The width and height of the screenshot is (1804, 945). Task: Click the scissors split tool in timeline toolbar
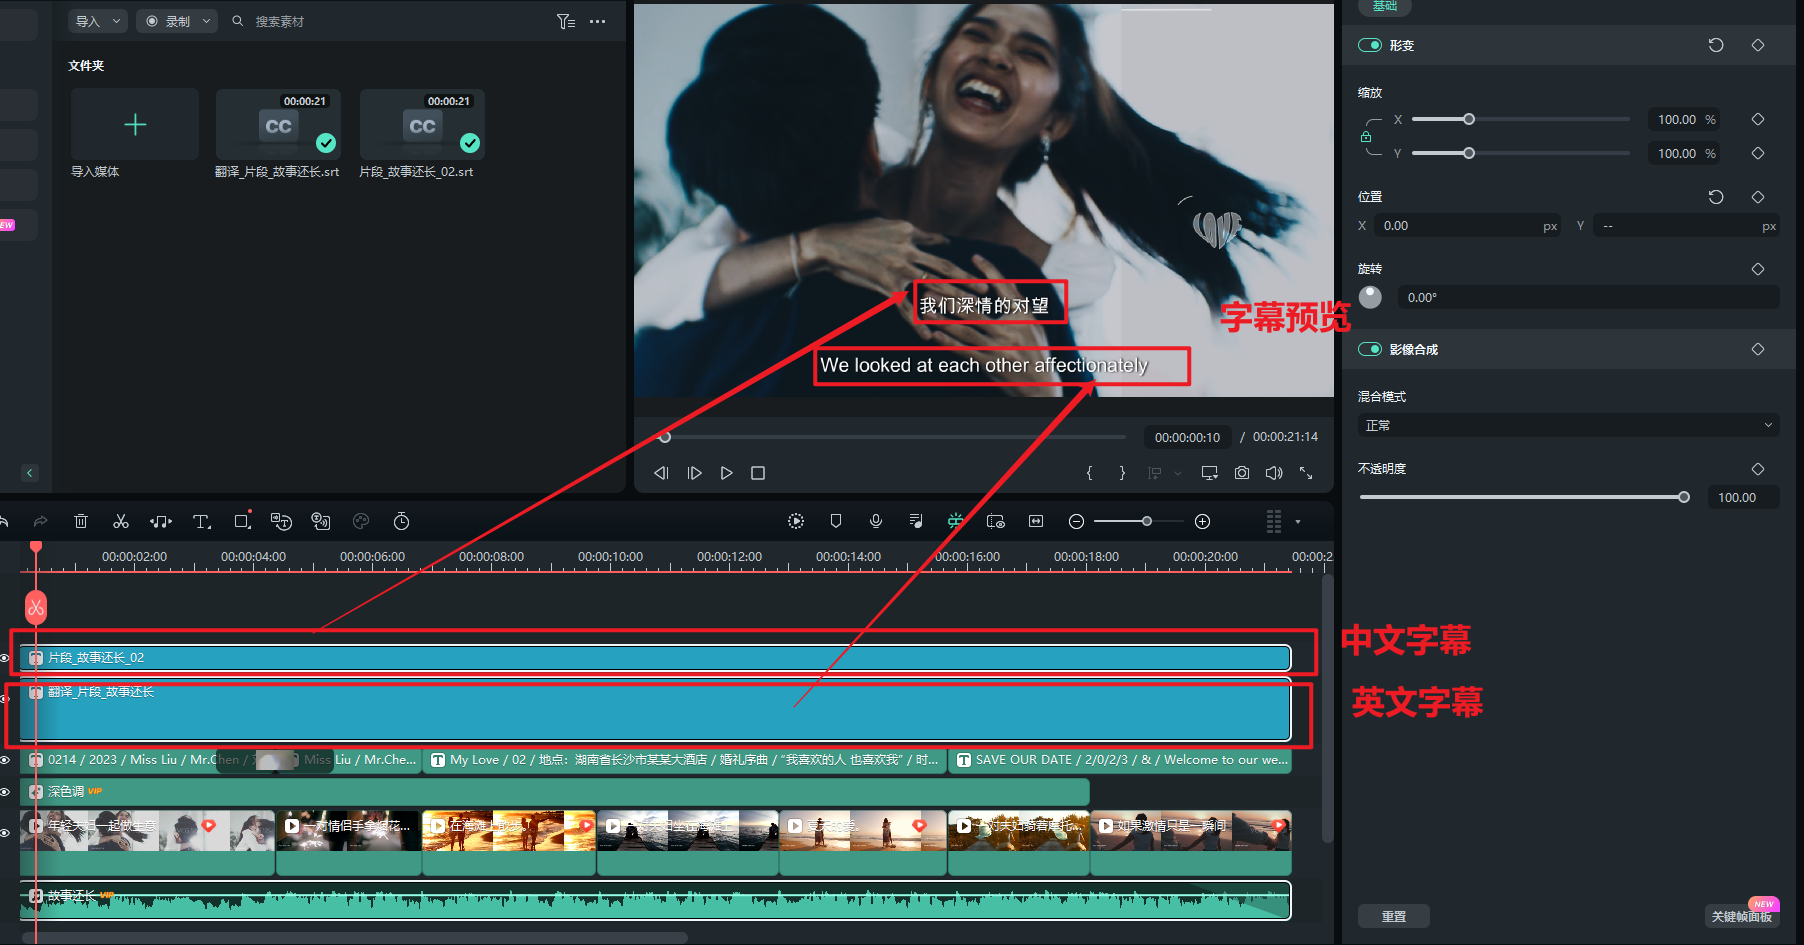click(121, 521)
